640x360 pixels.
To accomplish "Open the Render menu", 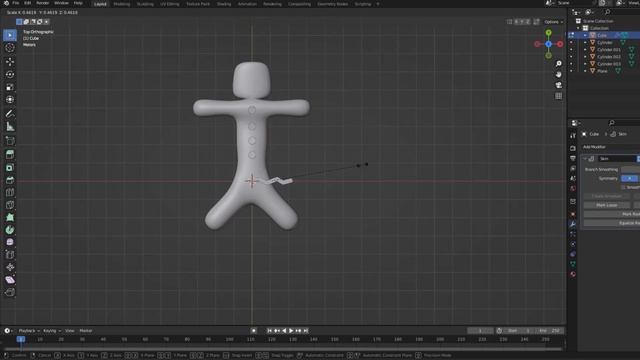I will 42,3.
